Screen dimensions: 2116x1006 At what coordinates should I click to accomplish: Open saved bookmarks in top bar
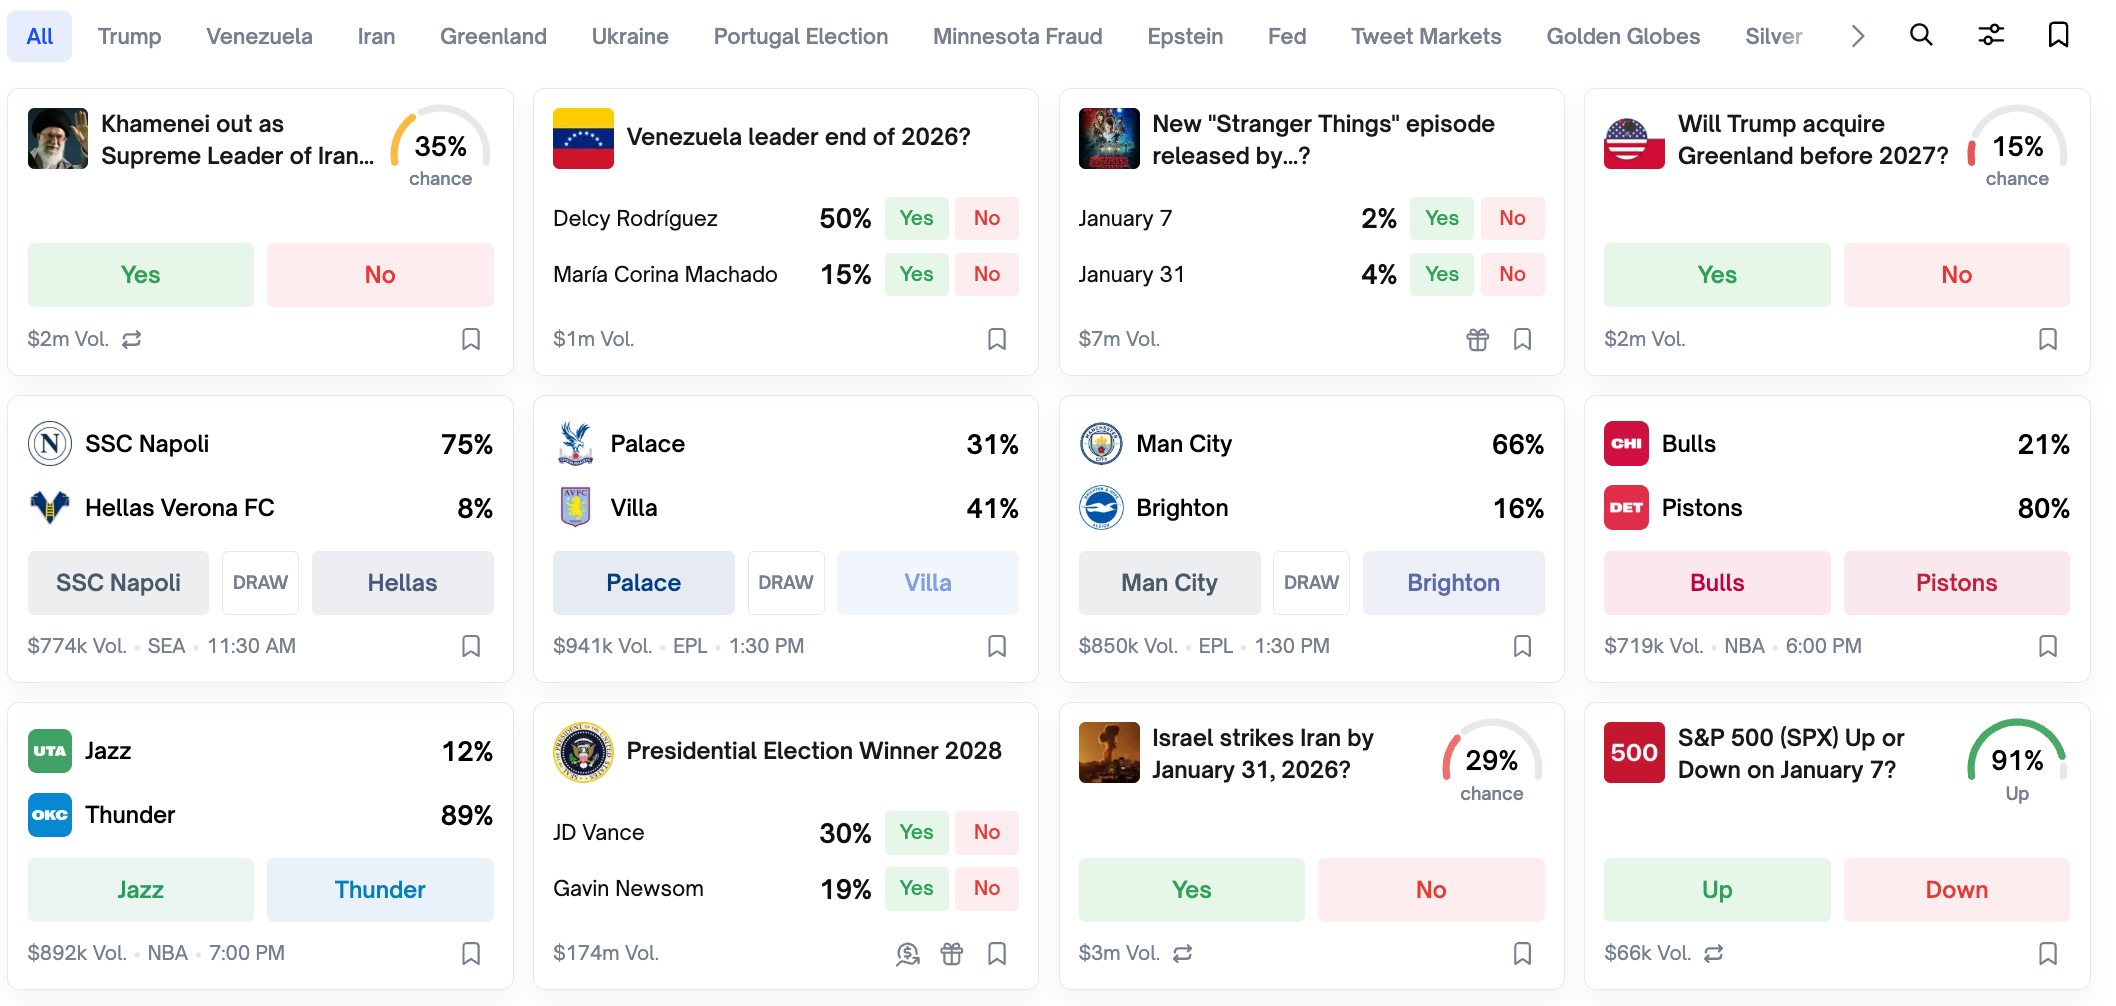[x=2058, y=36]
